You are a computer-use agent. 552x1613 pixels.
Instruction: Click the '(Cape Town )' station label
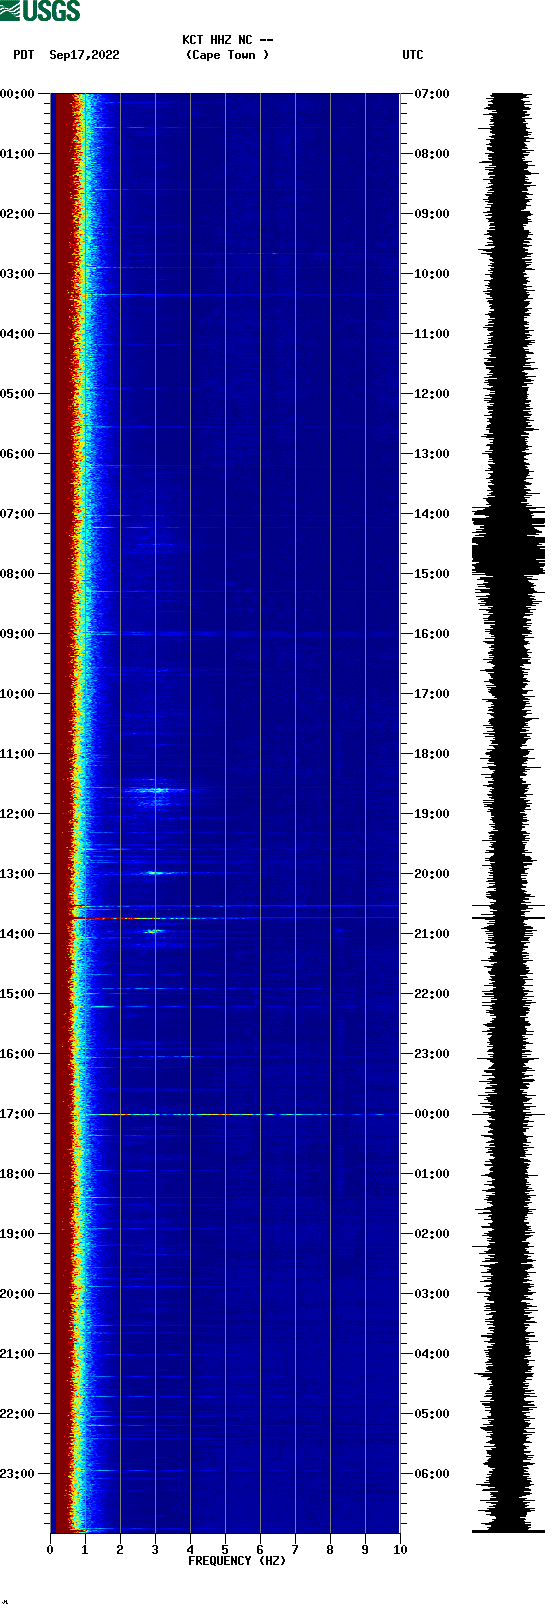227,55
